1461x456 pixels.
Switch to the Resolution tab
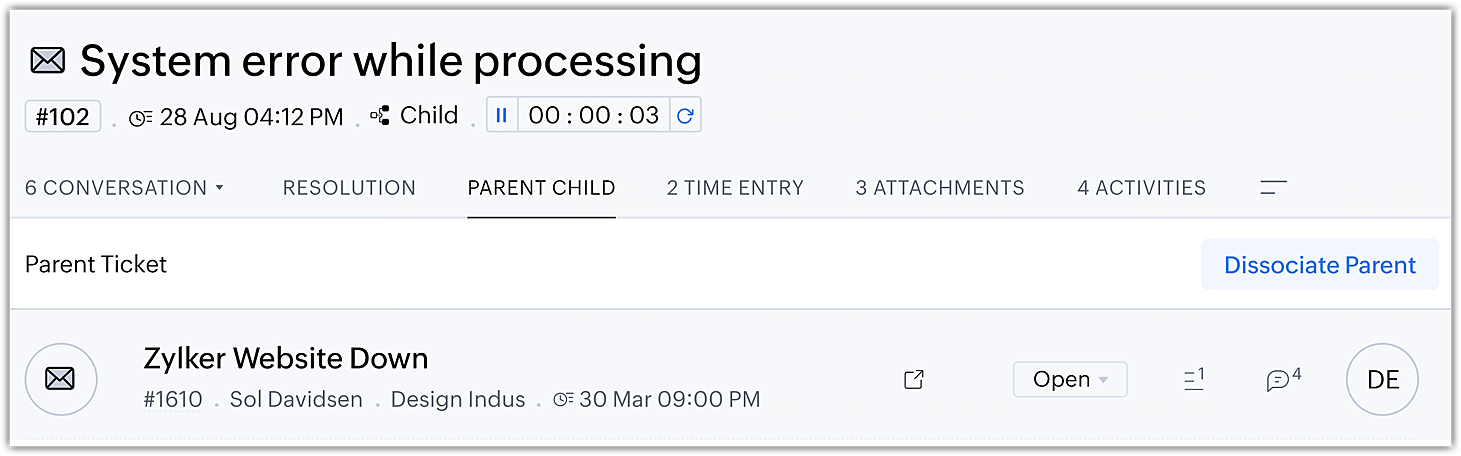pyautogui.click(x=349, y=188)
